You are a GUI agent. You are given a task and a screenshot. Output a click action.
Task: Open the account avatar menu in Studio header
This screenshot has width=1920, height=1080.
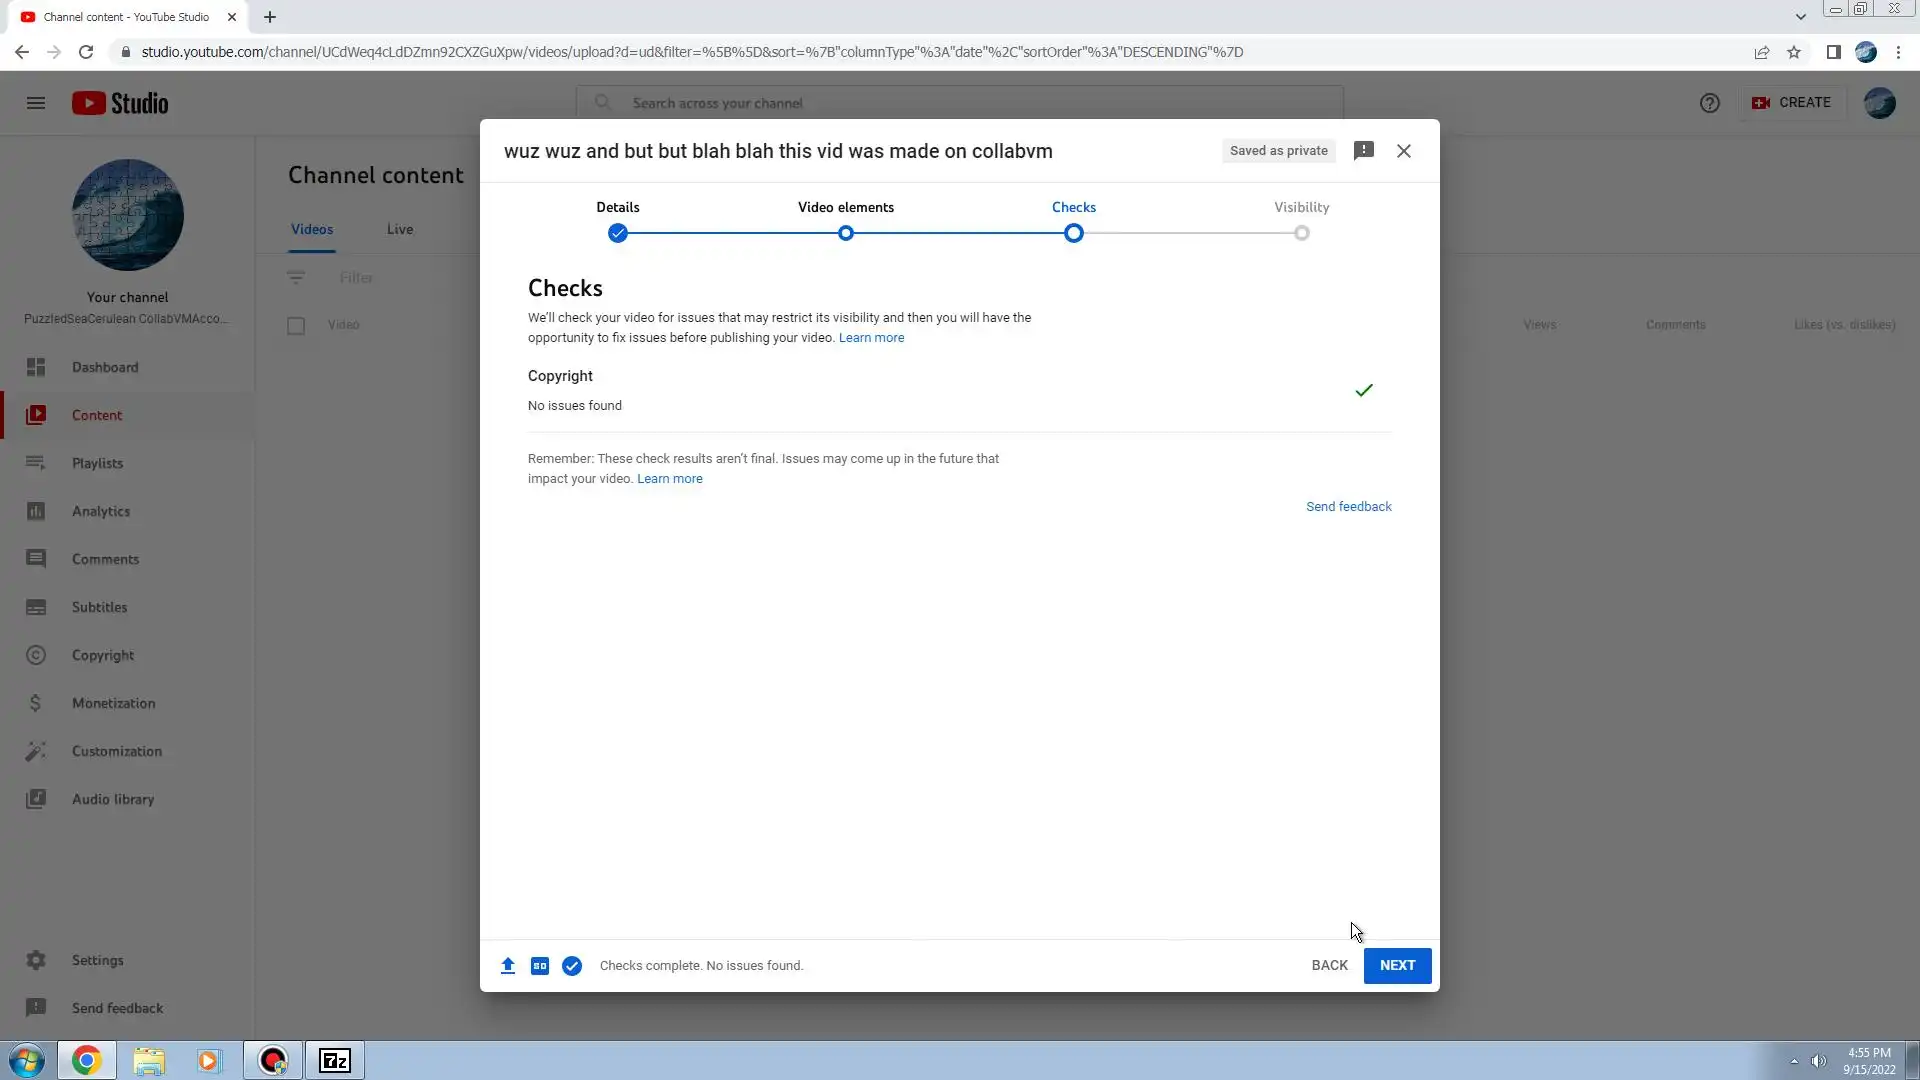pos(1879,103)
